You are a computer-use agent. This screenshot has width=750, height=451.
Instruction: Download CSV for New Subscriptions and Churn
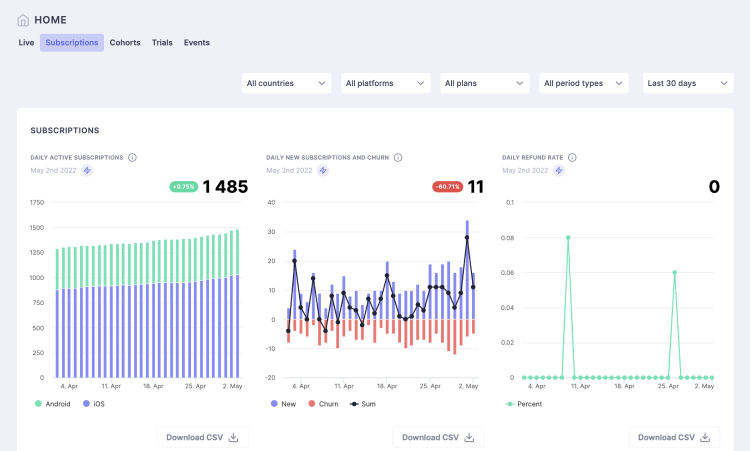click(438, 437)
